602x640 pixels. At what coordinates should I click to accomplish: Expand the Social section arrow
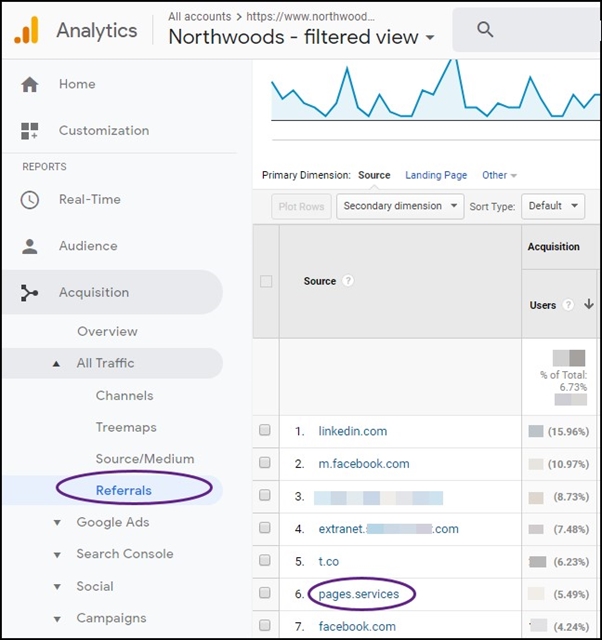click(x=57, y=587)
